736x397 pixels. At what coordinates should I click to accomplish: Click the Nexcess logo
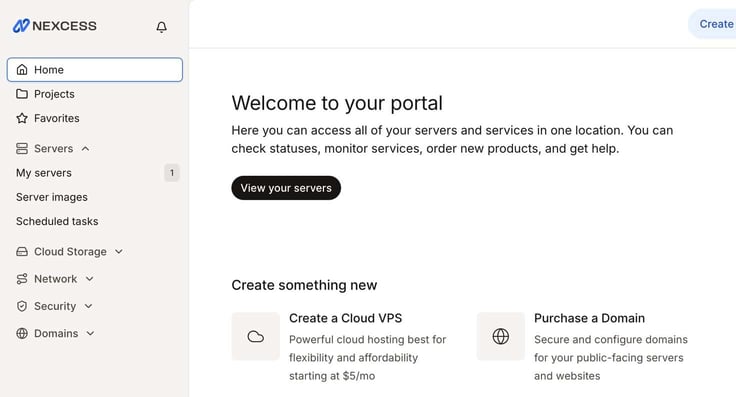54,26
